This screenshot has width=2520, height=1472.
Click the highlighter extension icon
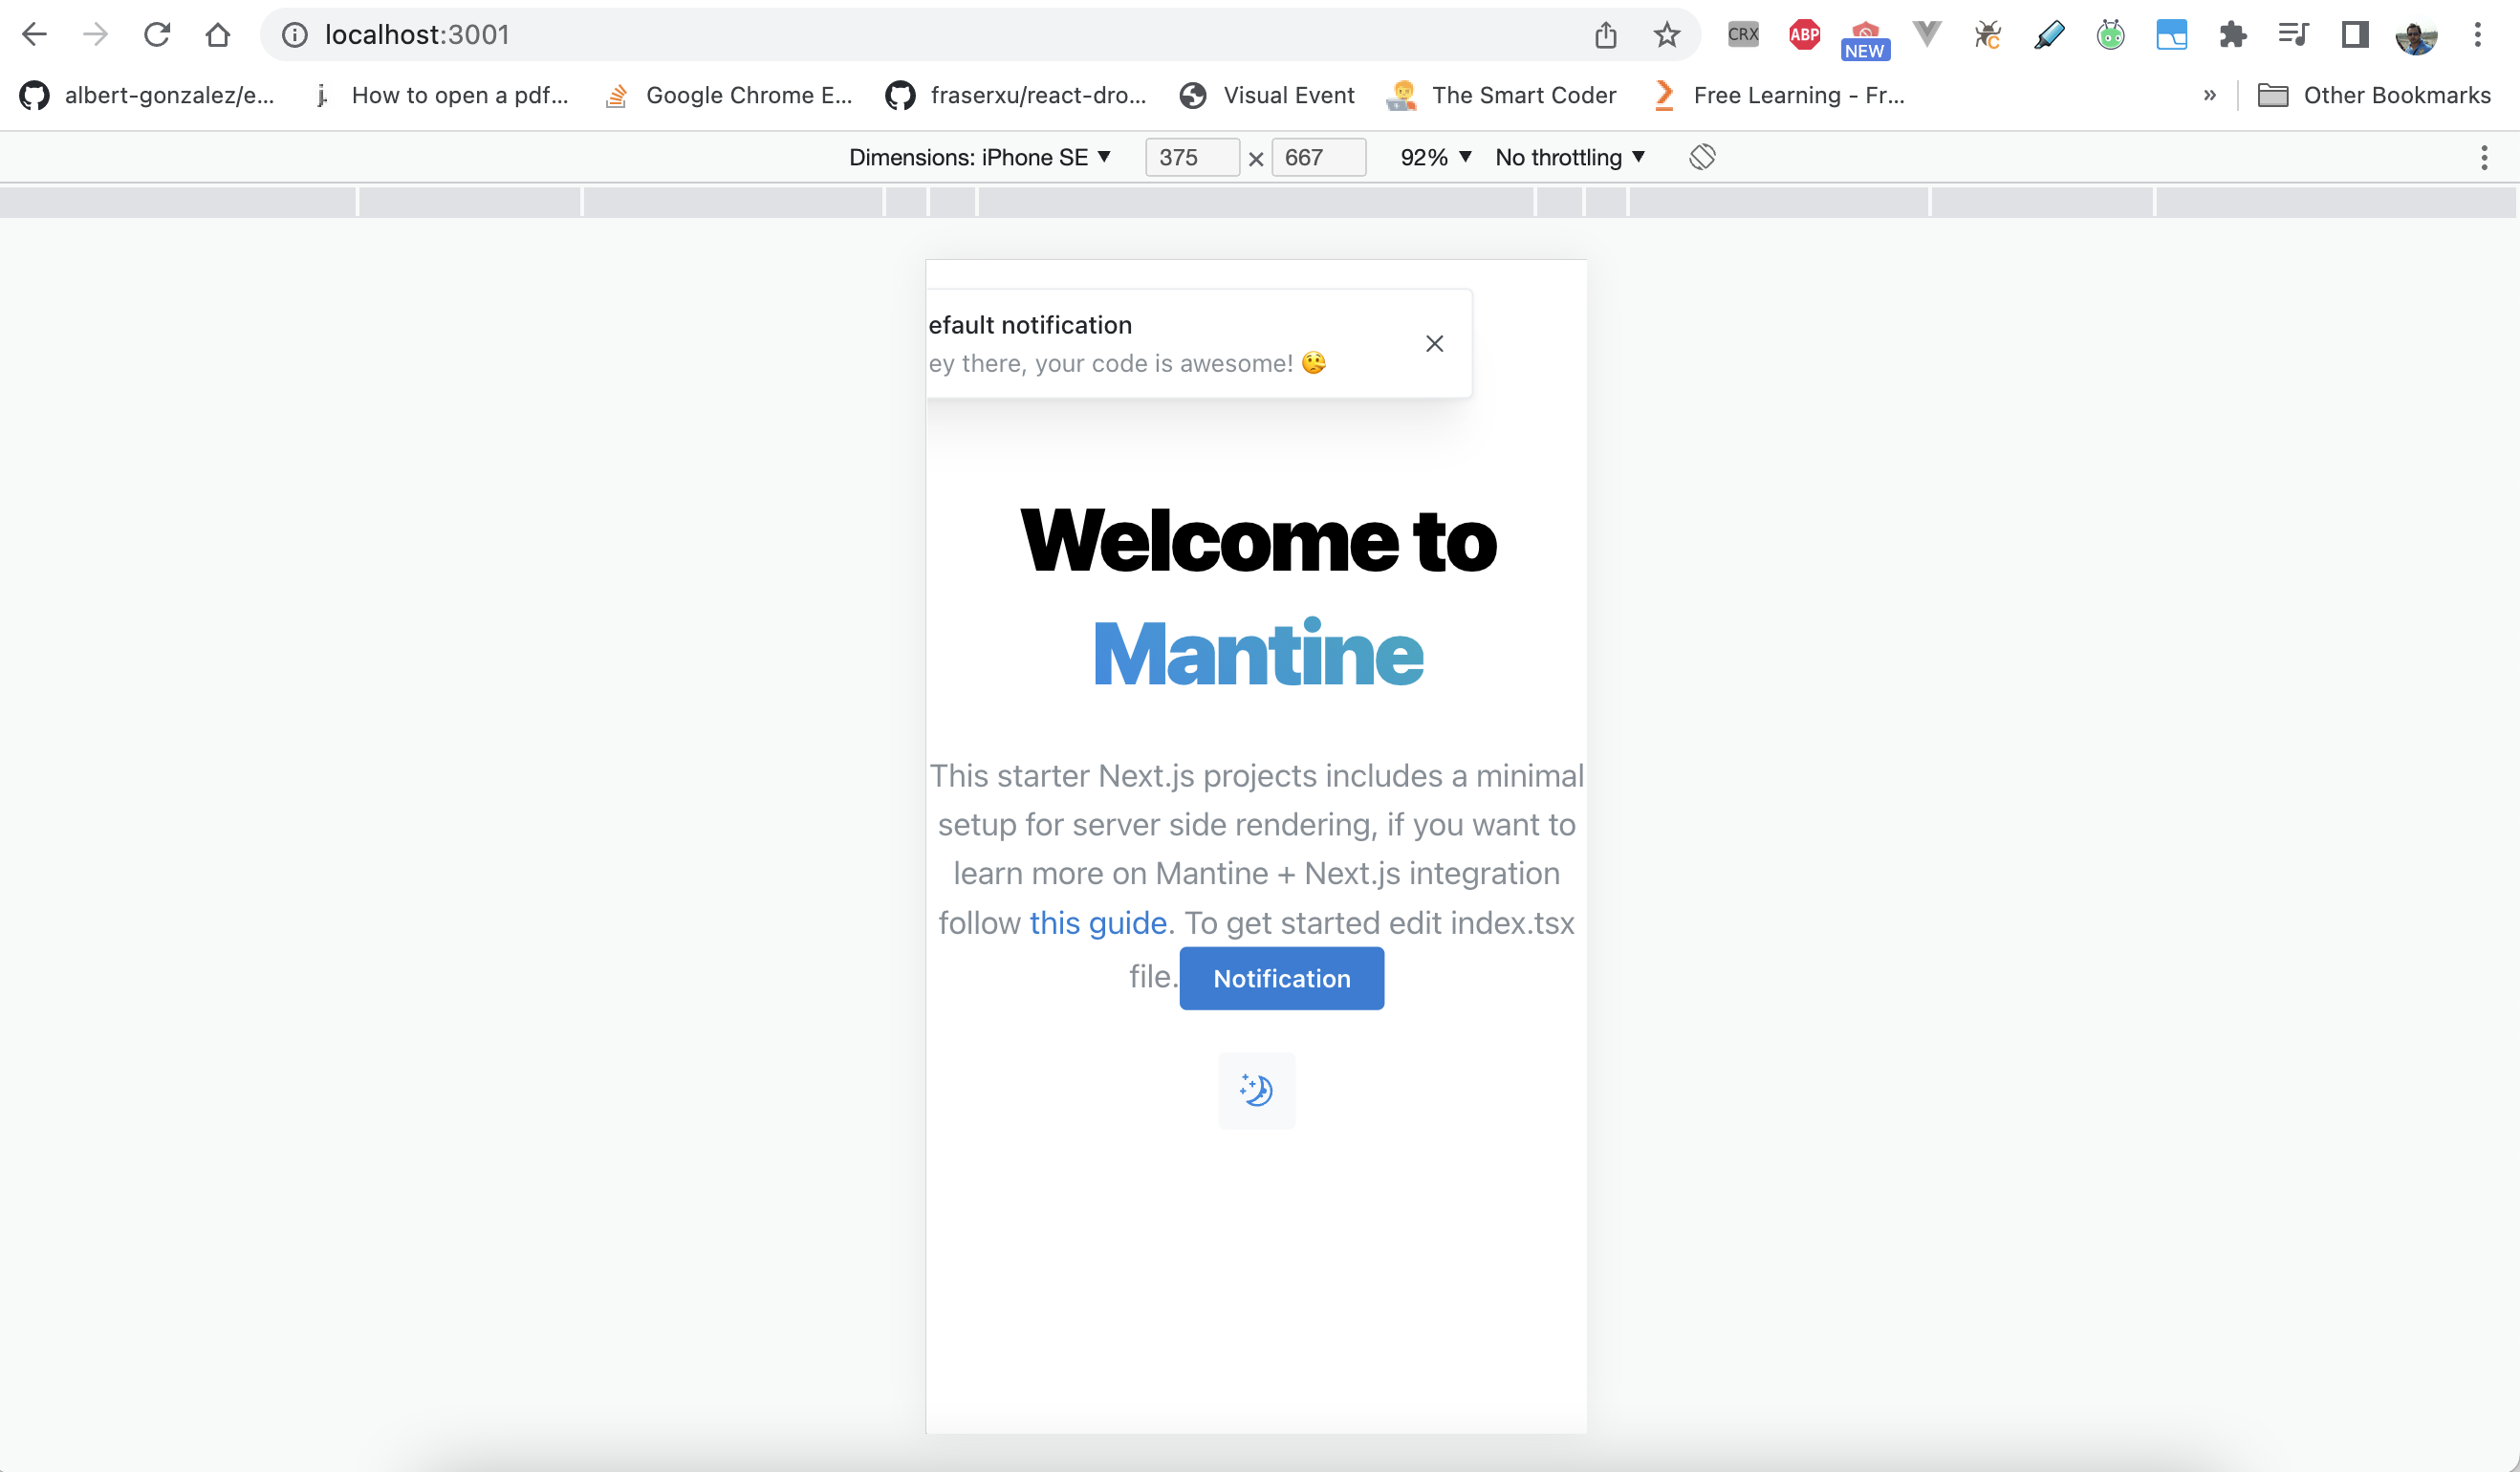pos(2049,33)
